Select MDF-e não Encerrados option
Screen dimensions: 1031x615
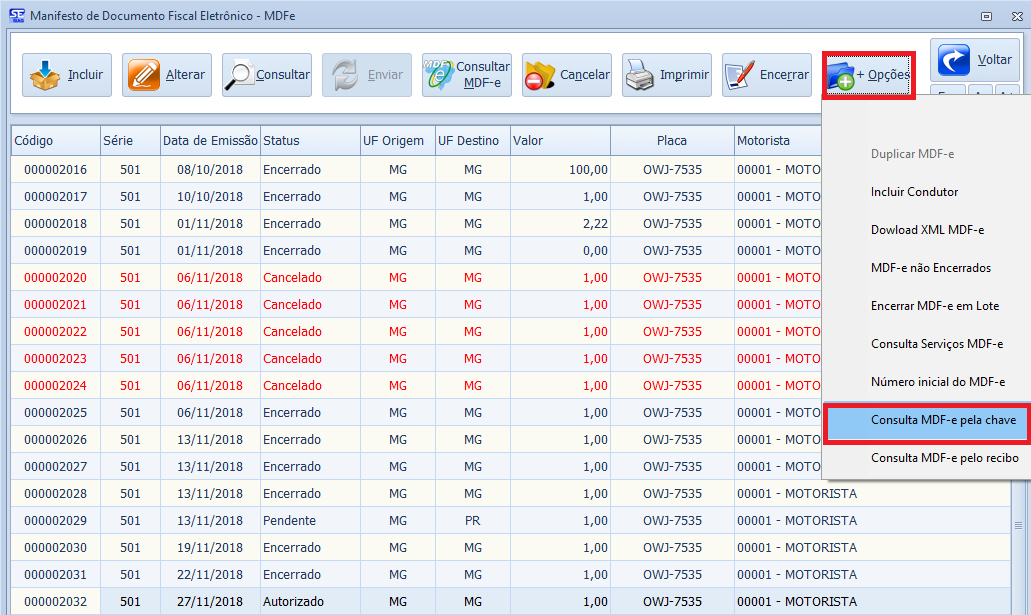coord(930,268)
